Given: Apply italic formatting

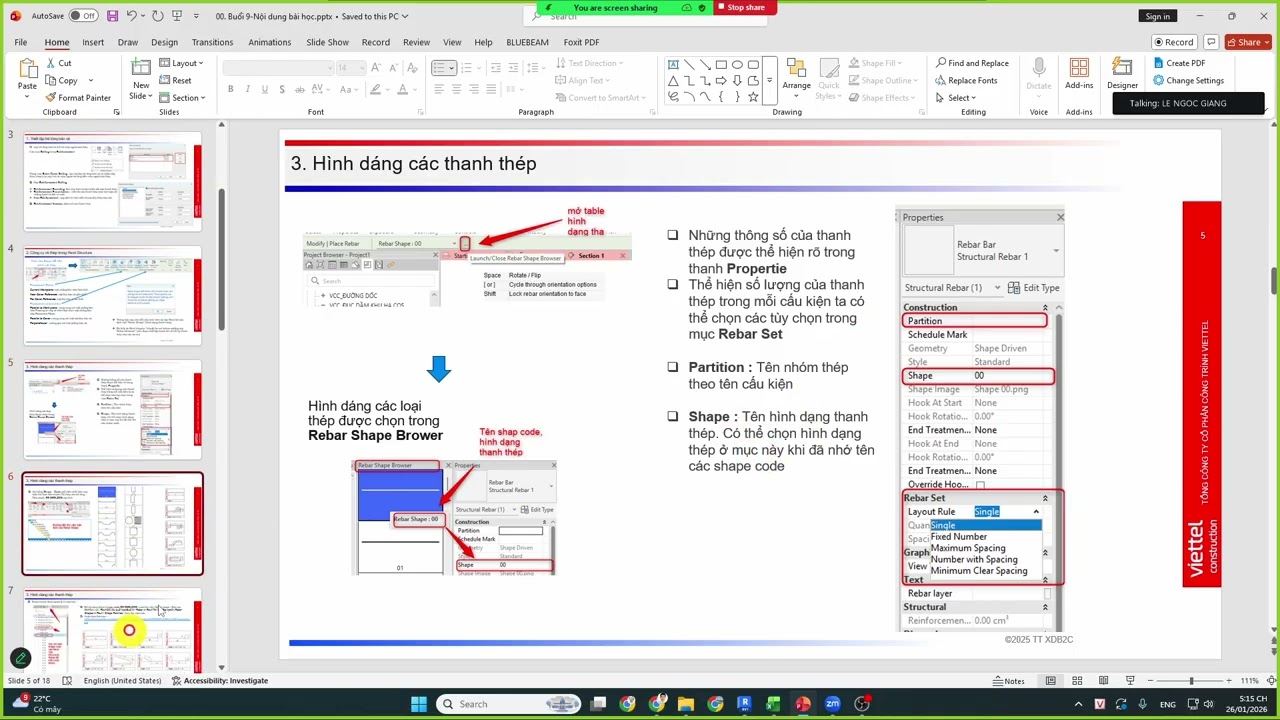Looking at the screenshot, I should tap(247, 89).
